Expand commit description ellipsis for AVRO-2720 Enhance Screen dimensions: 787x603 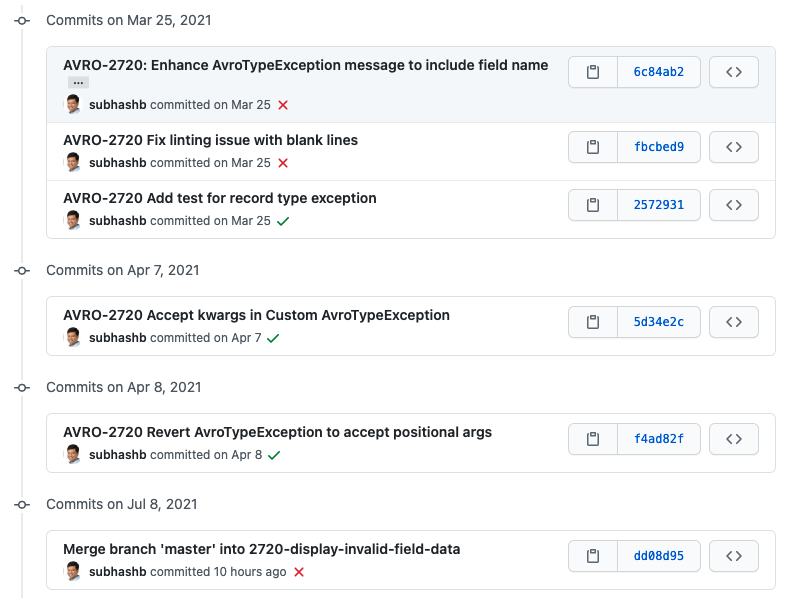[x=79, y=83]
